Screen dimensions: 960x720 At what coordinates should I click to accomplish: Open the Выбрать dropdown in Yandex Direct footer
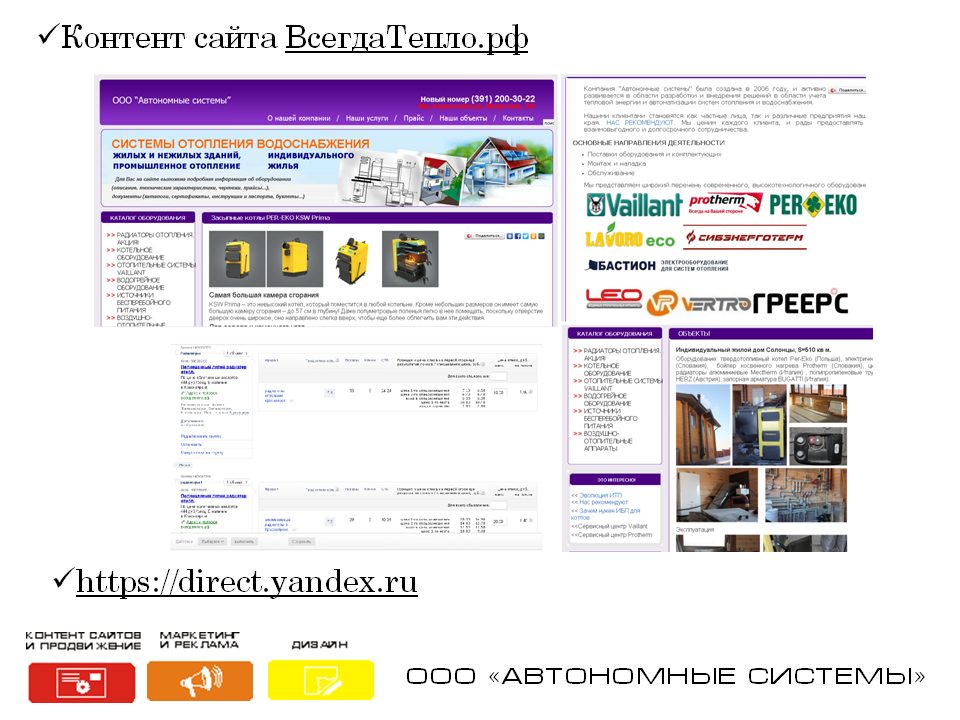coord(212,541)
